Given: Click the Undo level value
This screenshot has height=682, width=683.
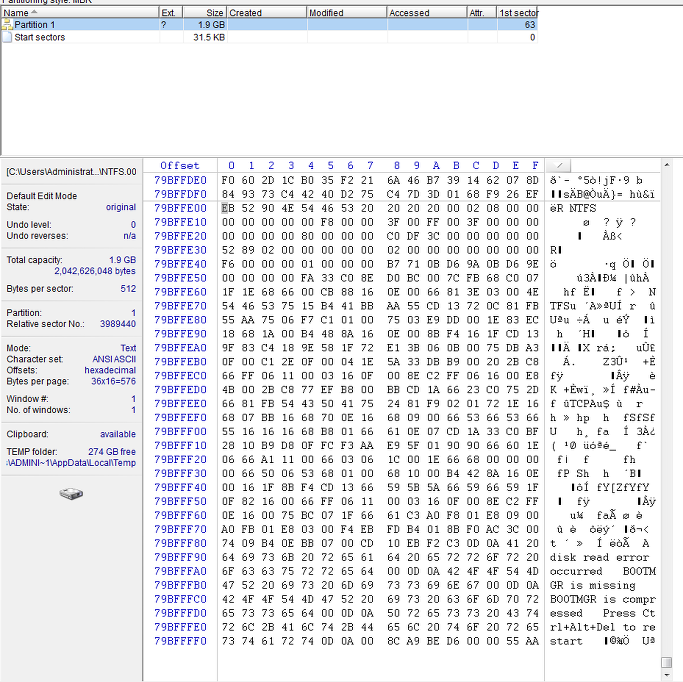Looking at the screenshot, I should [133, 225].
